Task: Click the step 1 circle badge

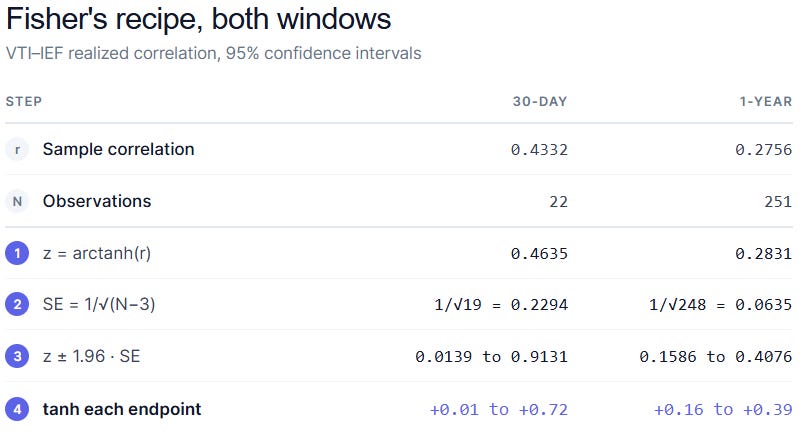Action: point(17,253)
